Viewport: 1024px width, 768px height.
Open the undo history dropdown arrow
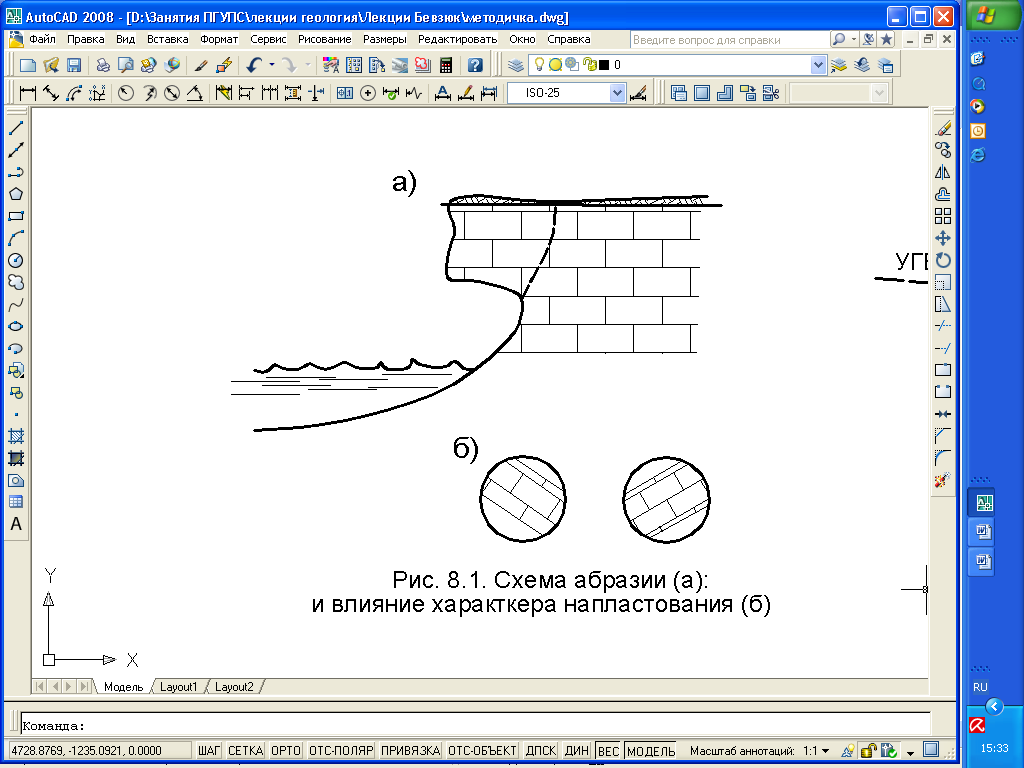click(x=272, y=65)
